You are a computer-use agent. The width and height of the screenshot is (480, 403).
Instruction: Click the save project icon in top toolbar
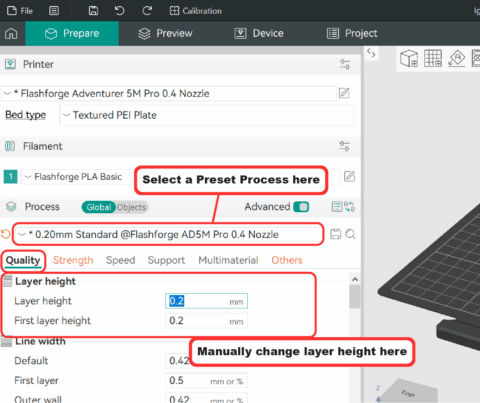point(93,11)
